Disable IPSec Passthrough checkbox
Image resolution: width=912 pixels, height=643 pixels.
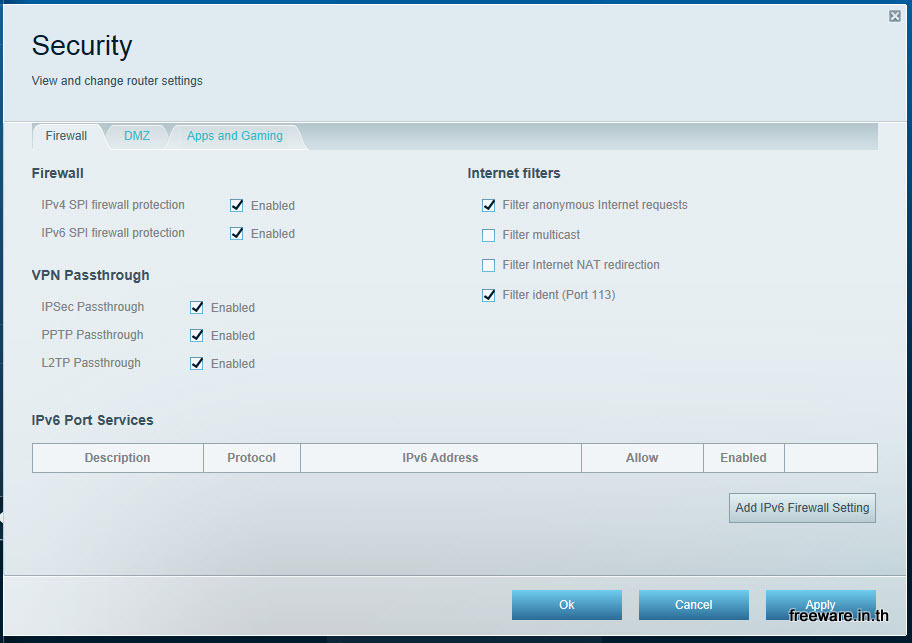[x=197, y=308]
